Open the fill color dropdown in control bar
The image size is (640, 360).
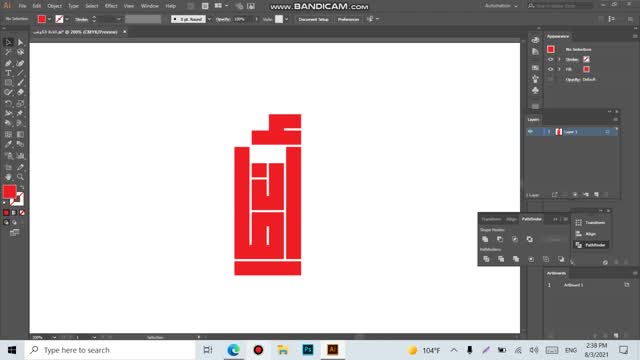49,19
